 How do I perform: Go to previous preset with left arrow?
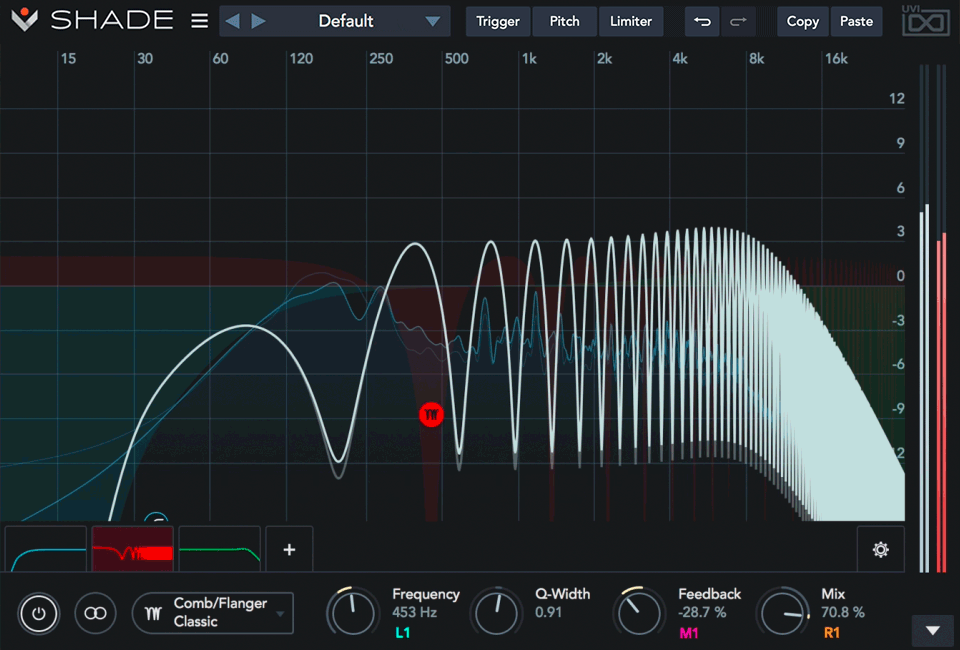coord(233,21)
